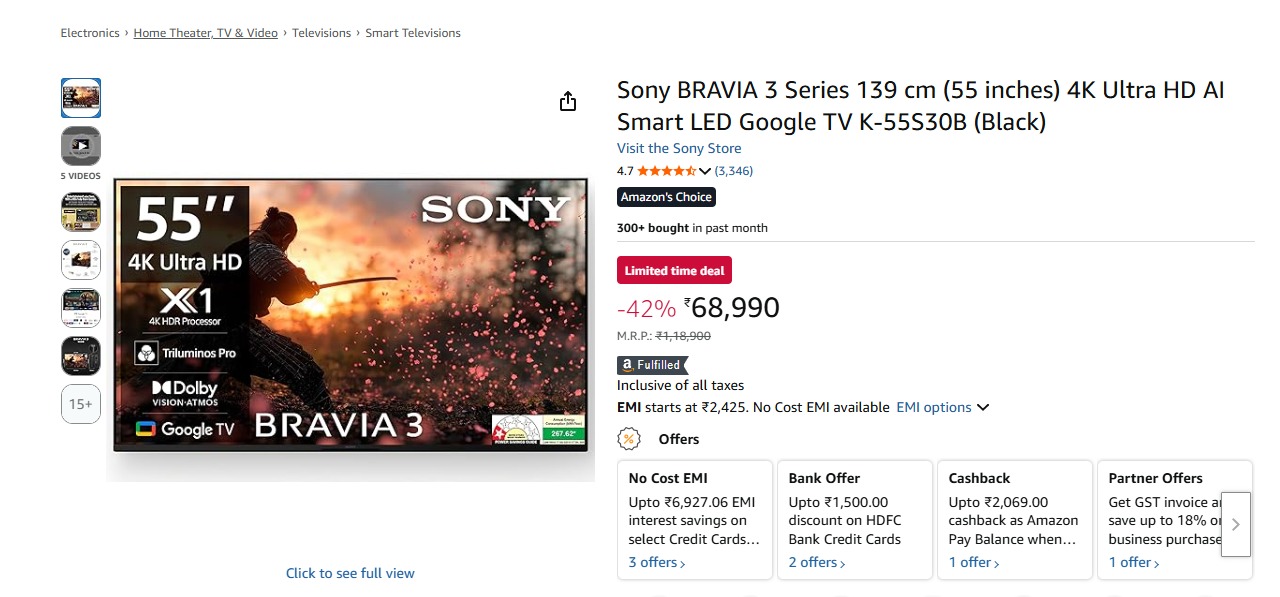The width and height of the screenshot is (1280, 597).
Task: Open the 3 offers No Cost EMI link
Action: coord(657,562)
